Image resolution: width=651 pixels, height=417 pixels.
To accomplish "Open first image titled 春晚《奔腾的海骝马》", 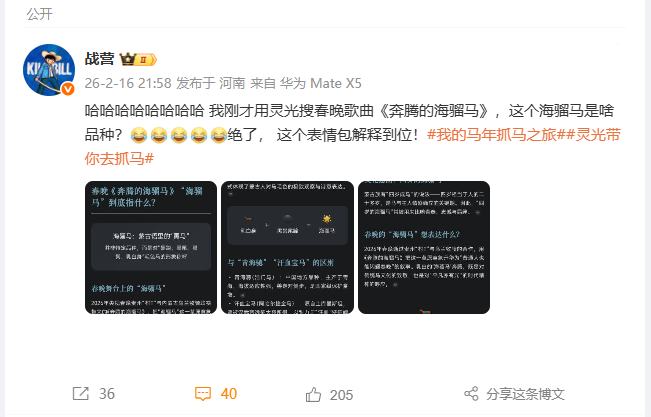I will click(151, 248).
